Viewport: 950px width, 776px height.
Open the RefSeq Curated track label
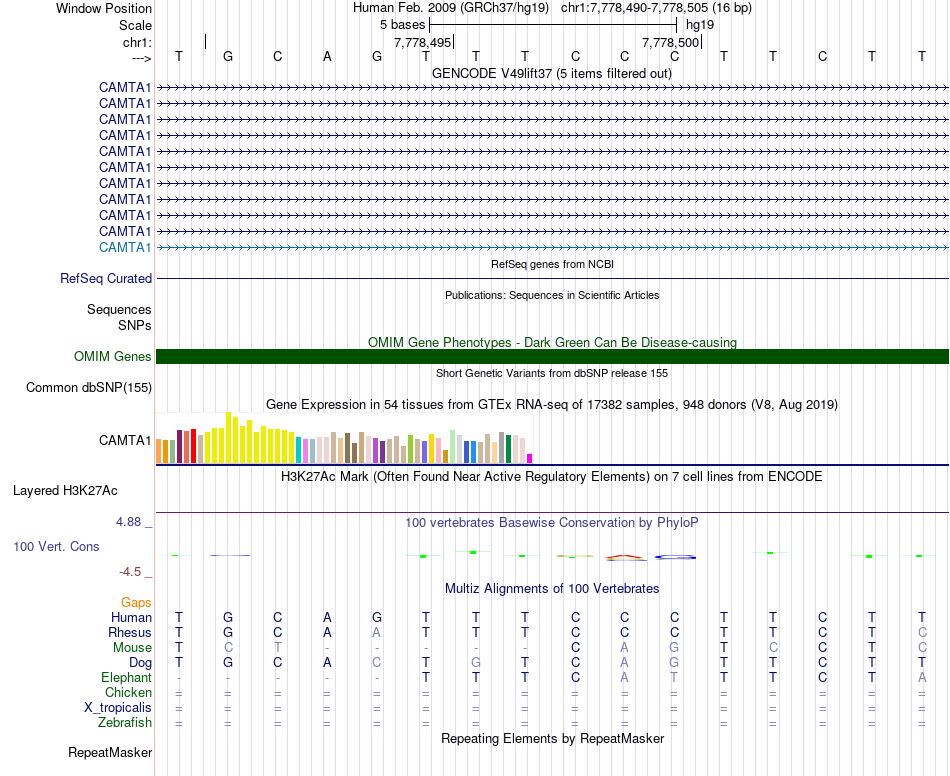106,278
